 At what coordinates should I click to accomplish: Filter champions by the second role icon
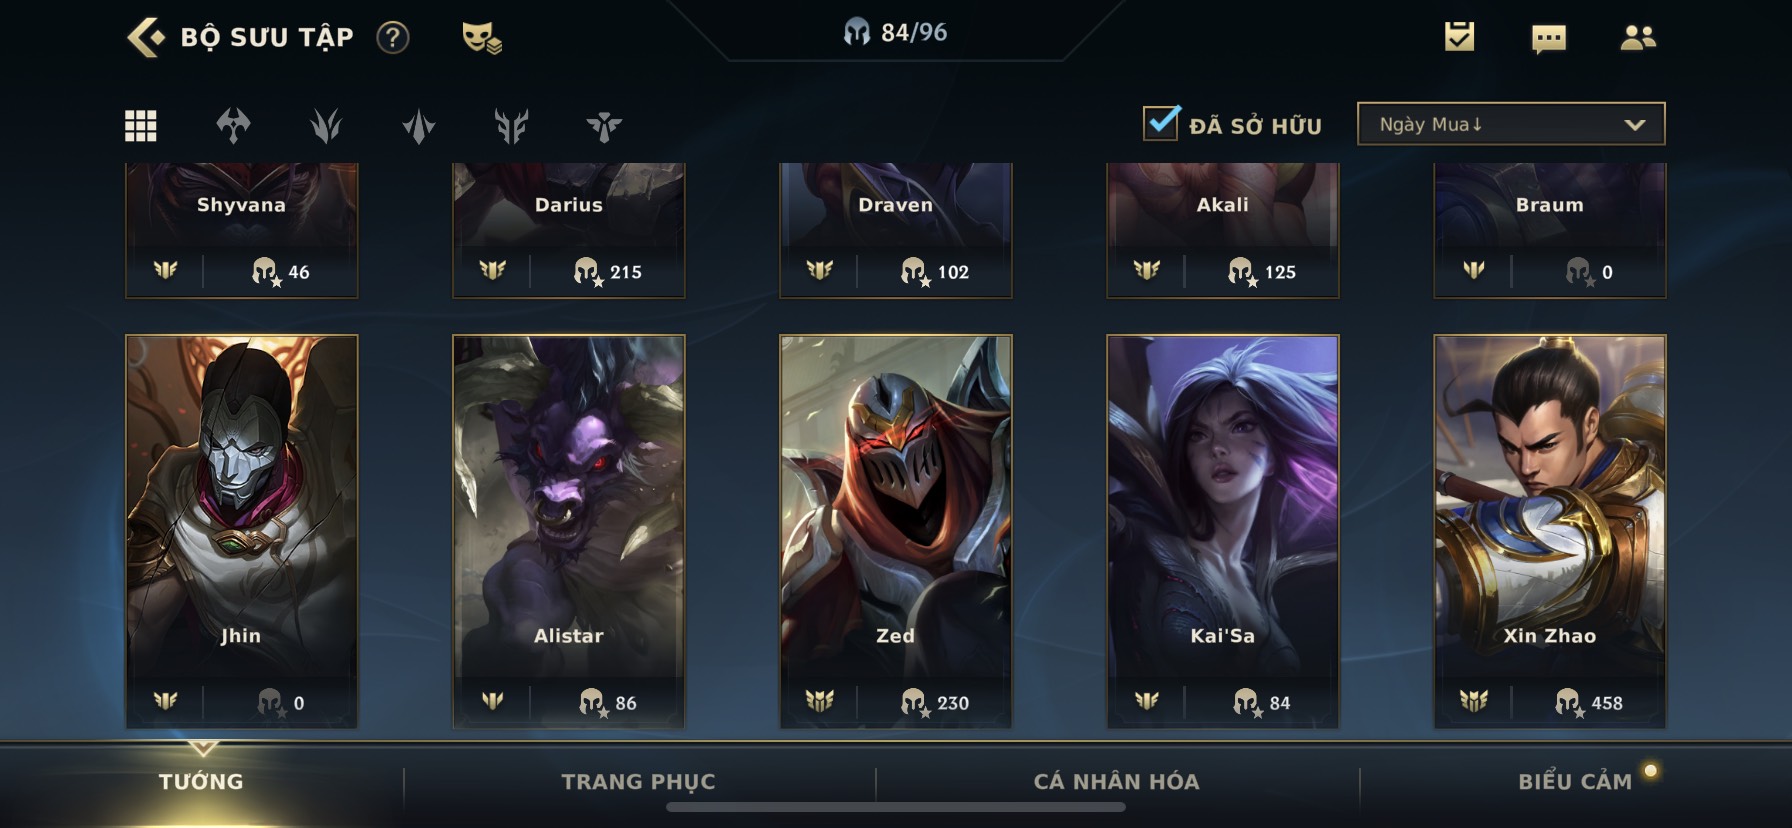[x=233, y=126]
